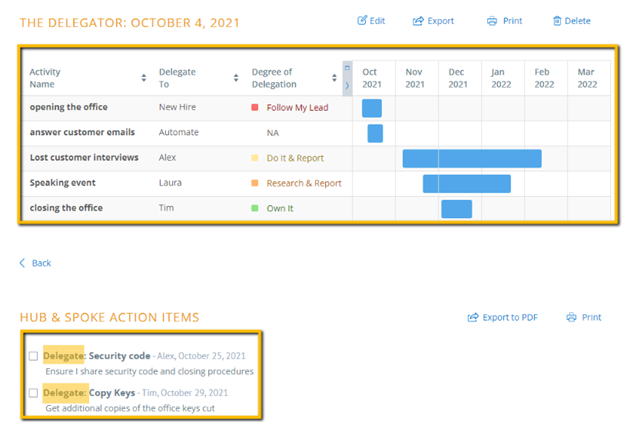624x422 pixels.
Task: Click the Lost customer interviews timeline bar
Action: (472, 158)
